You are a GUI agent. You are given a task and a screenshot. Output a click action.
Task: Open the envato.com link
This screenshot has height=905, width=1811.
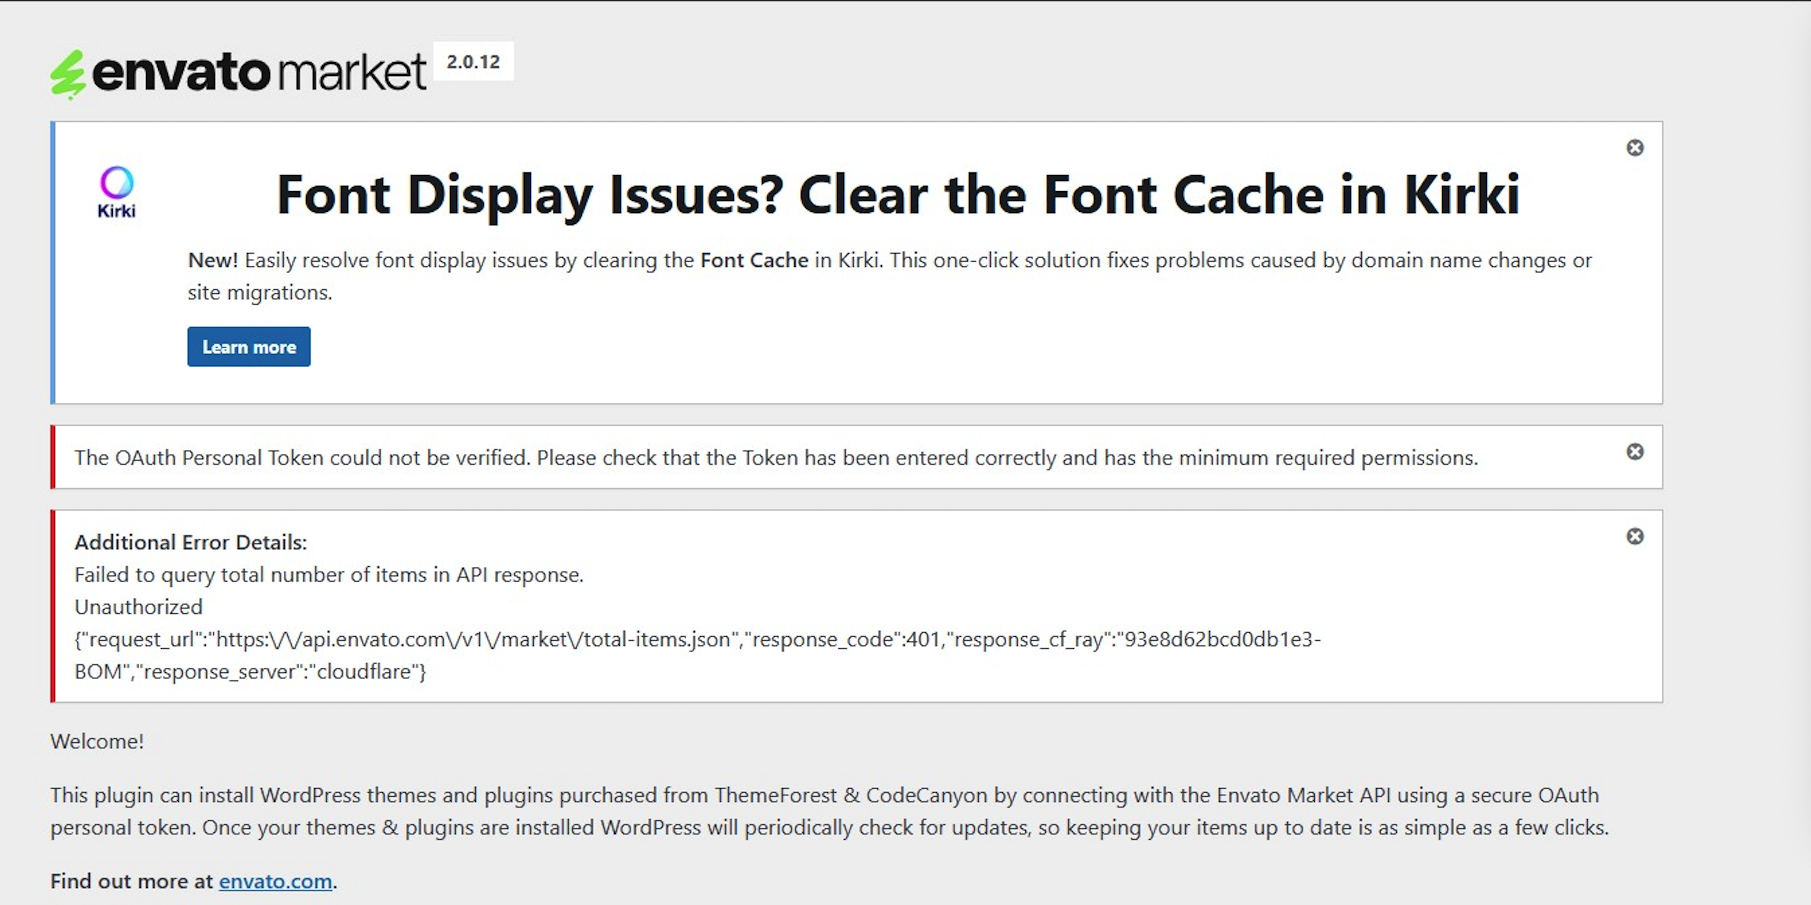(275, 881)
